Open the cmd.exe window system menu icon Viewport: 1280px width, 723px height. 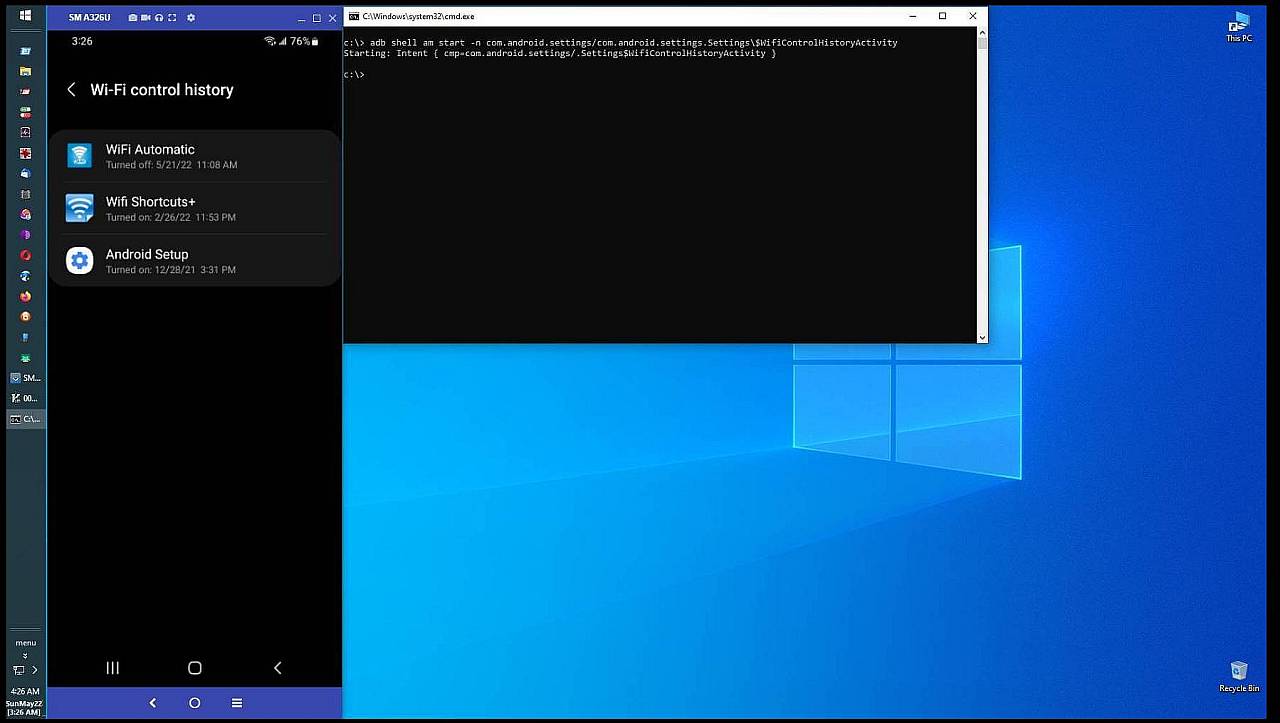pos(354,16)
